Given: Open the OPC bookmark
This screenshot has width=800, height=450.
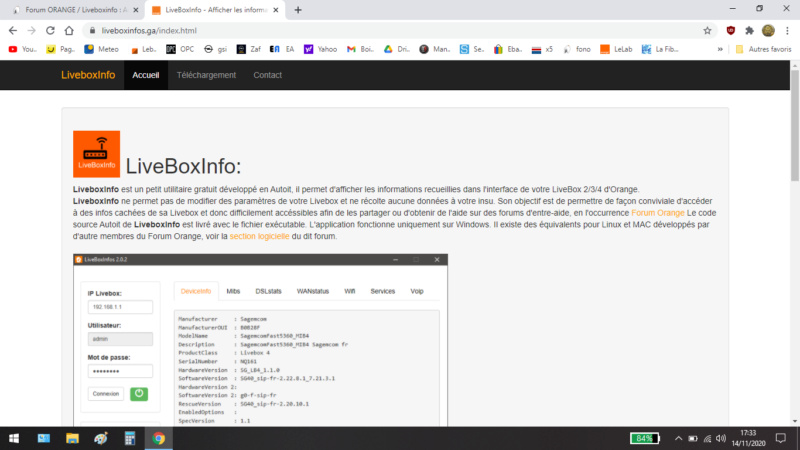Looking at the screenshot, I should 180,49.
